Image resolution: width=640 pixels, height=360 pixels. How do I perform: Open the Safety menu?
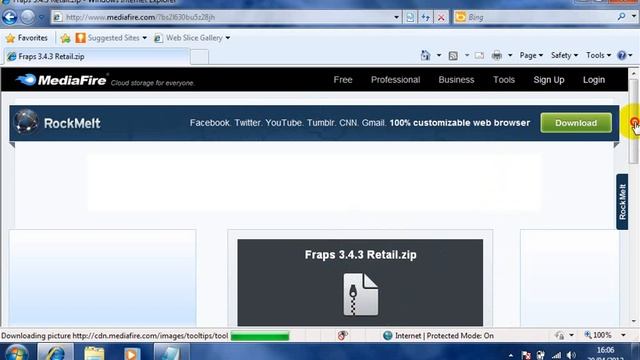coord(564,55)
